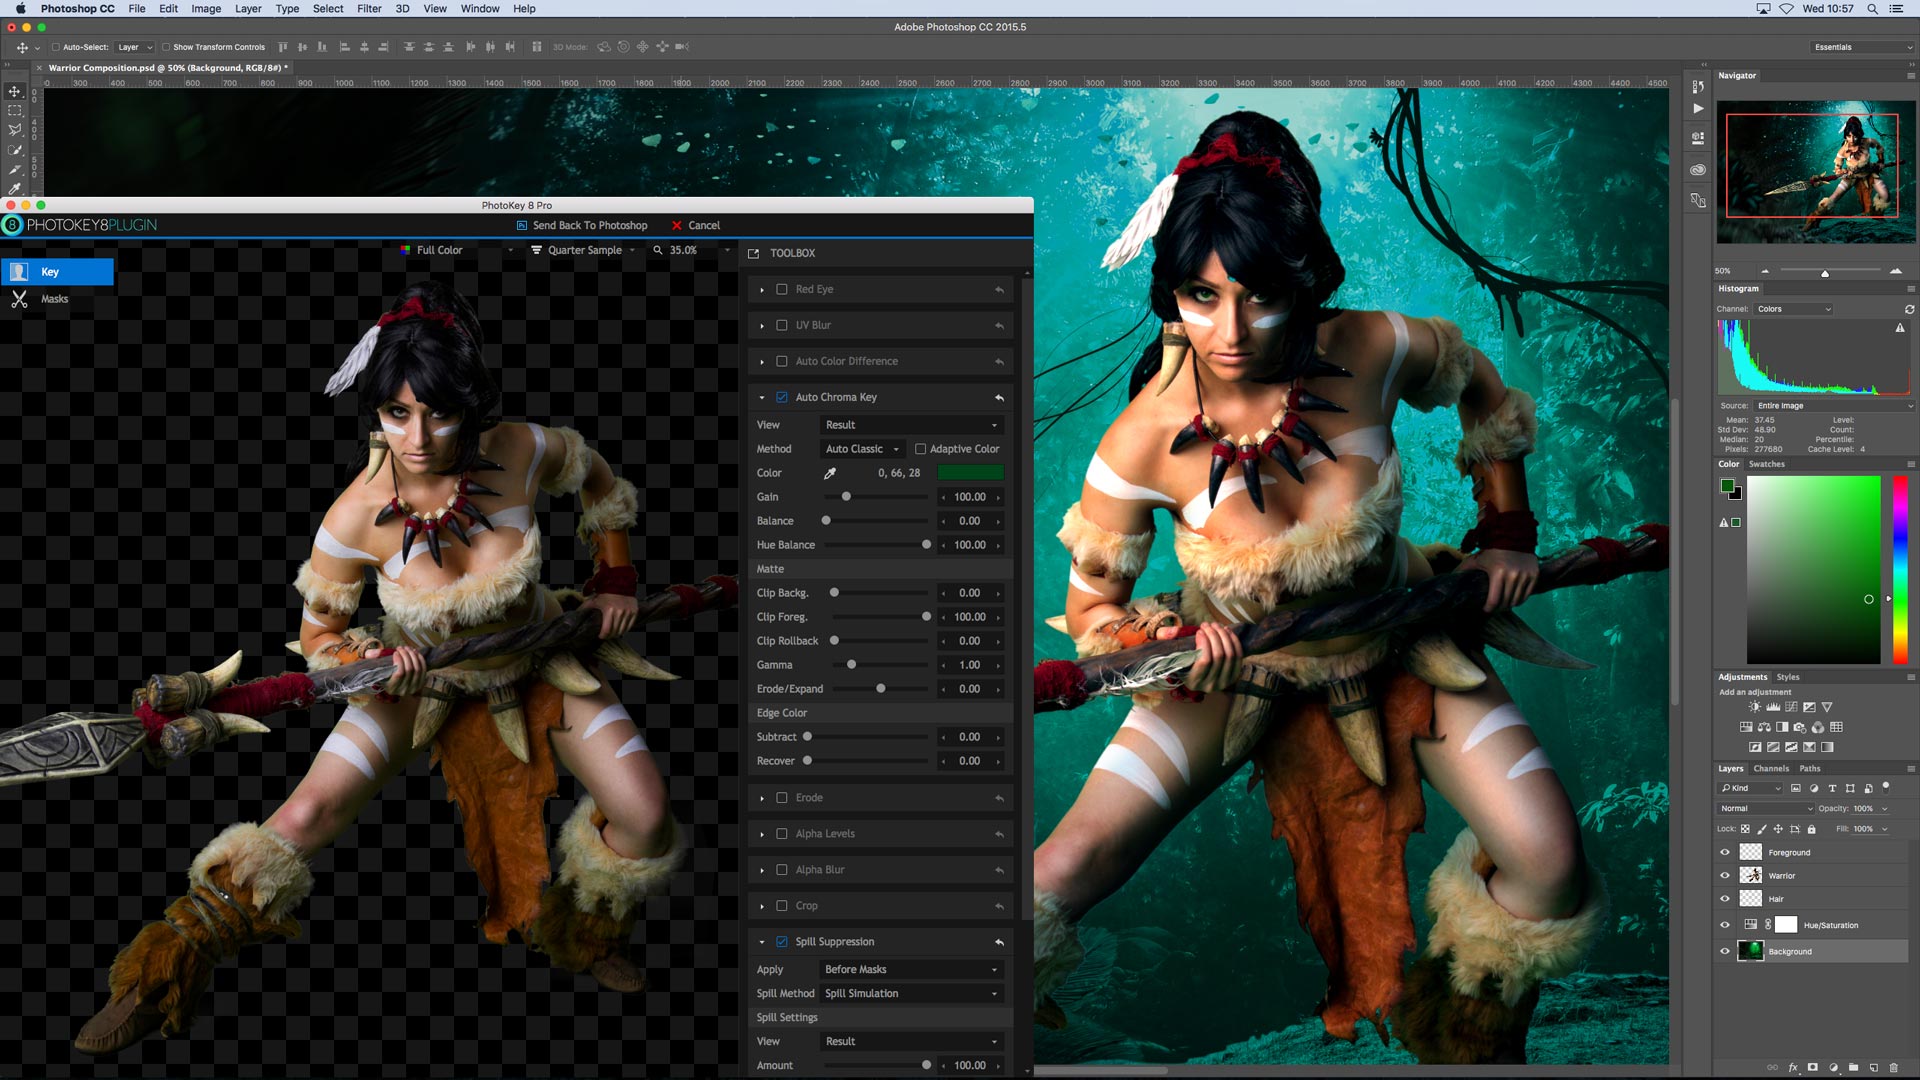Click the Photoshop foreground color swatch
Viewport: 1920px width, 1080px height.
pyautogui.click(x=1727, y=486)
